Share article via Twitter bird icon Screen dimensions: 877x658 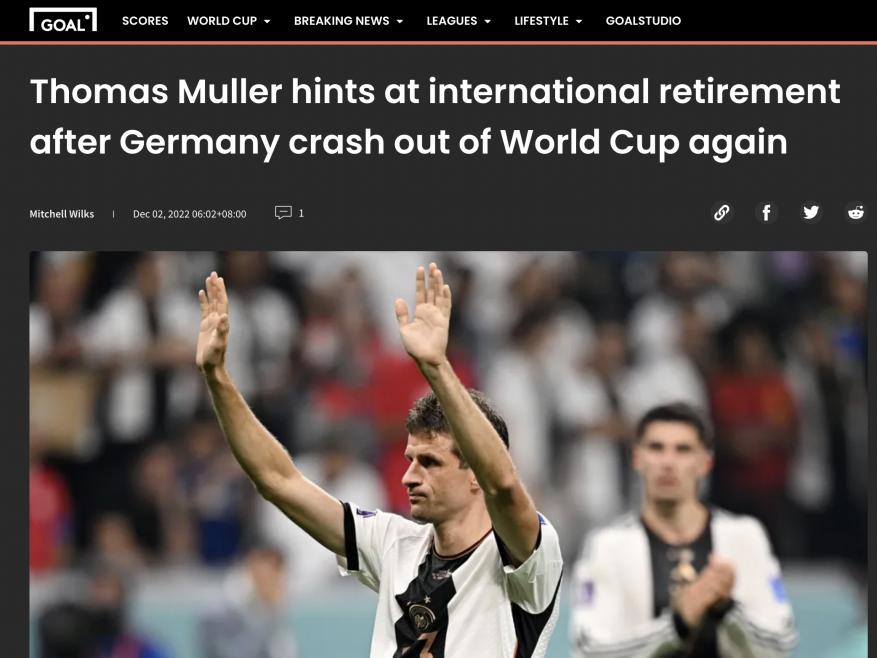pos(811,213)
